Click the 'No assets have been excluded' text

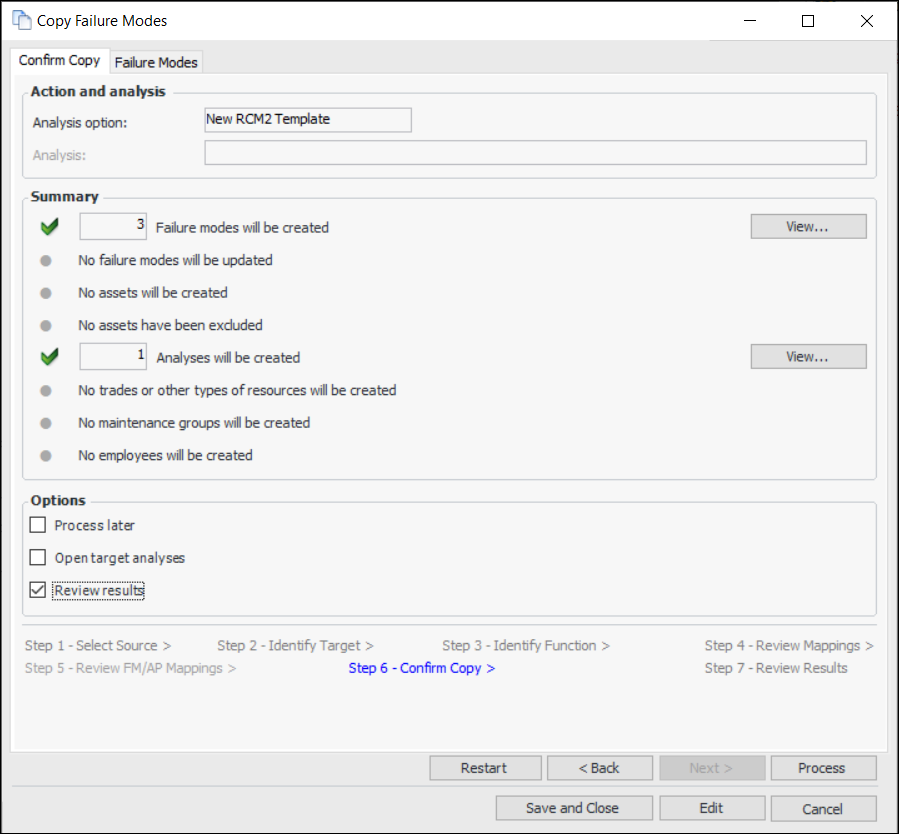(170, 325)
